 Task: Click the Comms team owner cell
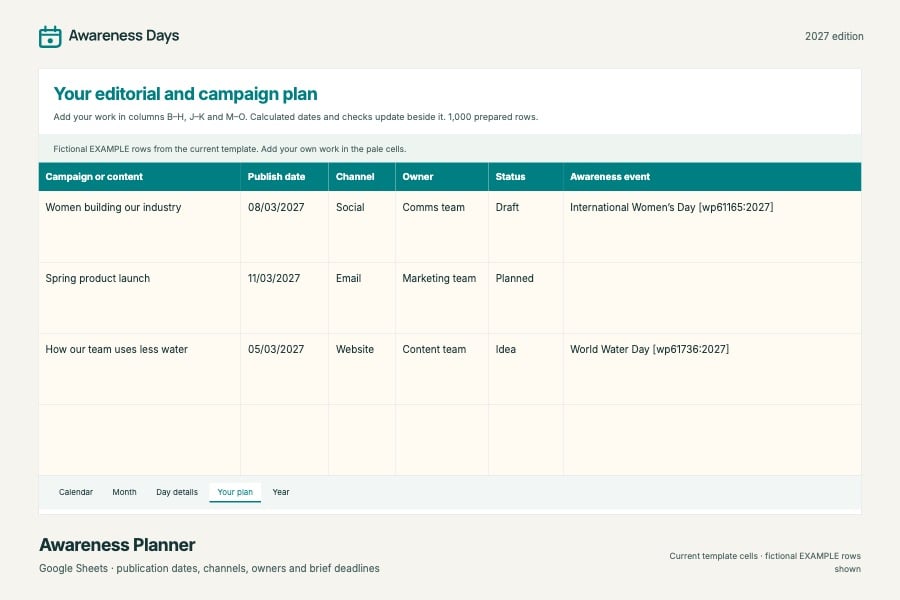[x=442, y=227]
